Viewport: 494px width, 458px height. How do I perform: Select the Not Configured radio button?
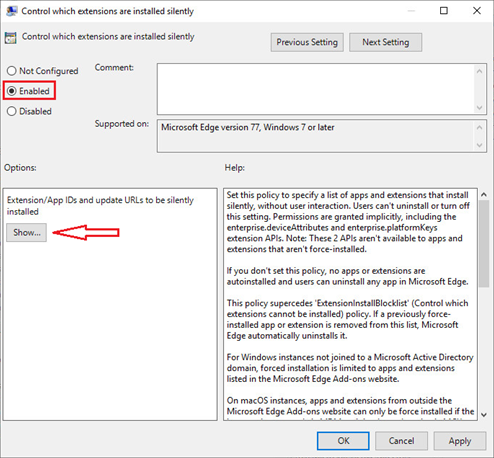click(11, 71)
